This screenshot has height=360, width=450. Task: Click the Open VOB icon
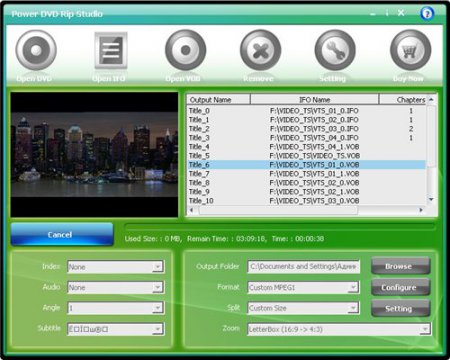[185, 50]
